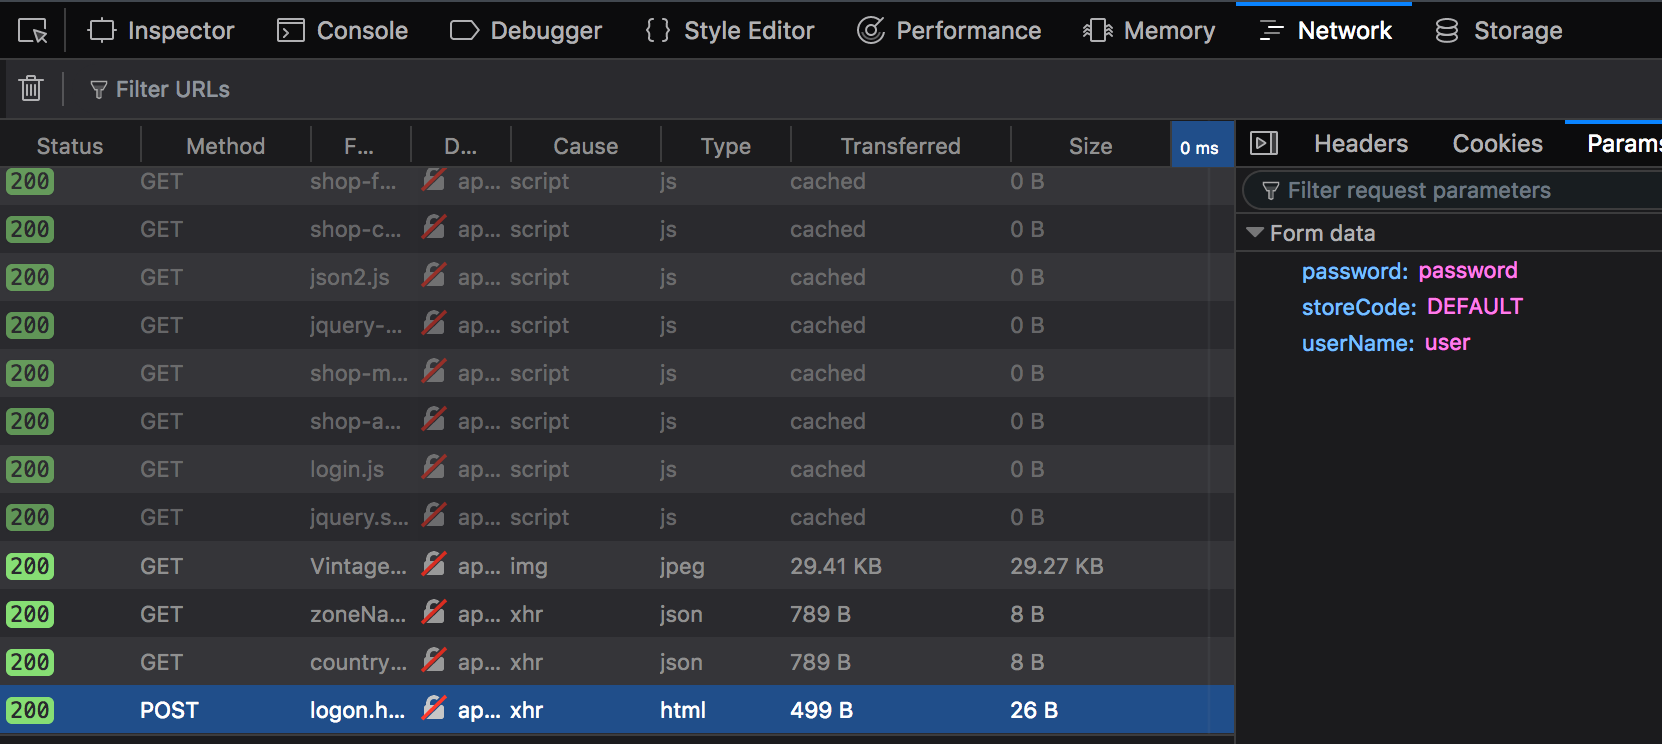Select the userName form data entry
The image size is (1662, 744).
[1385, 343]
